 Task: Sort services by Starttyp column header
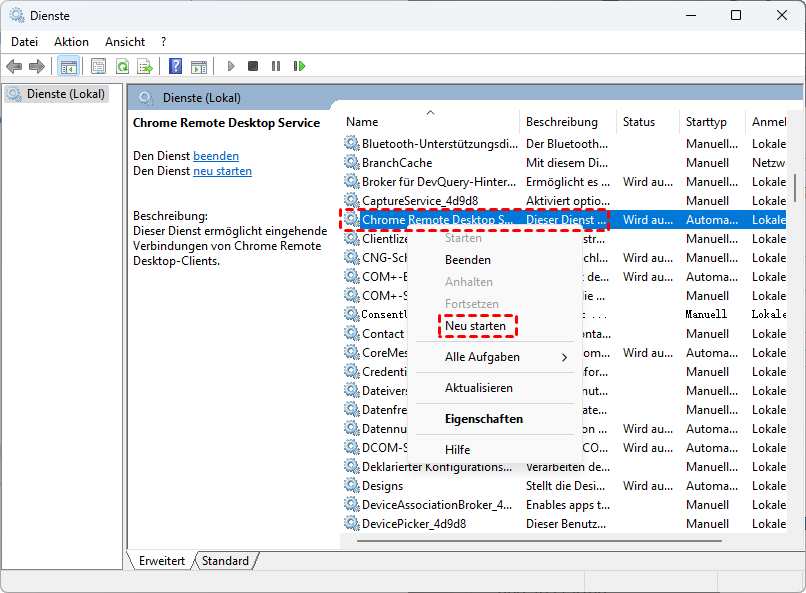pos(706,122)
